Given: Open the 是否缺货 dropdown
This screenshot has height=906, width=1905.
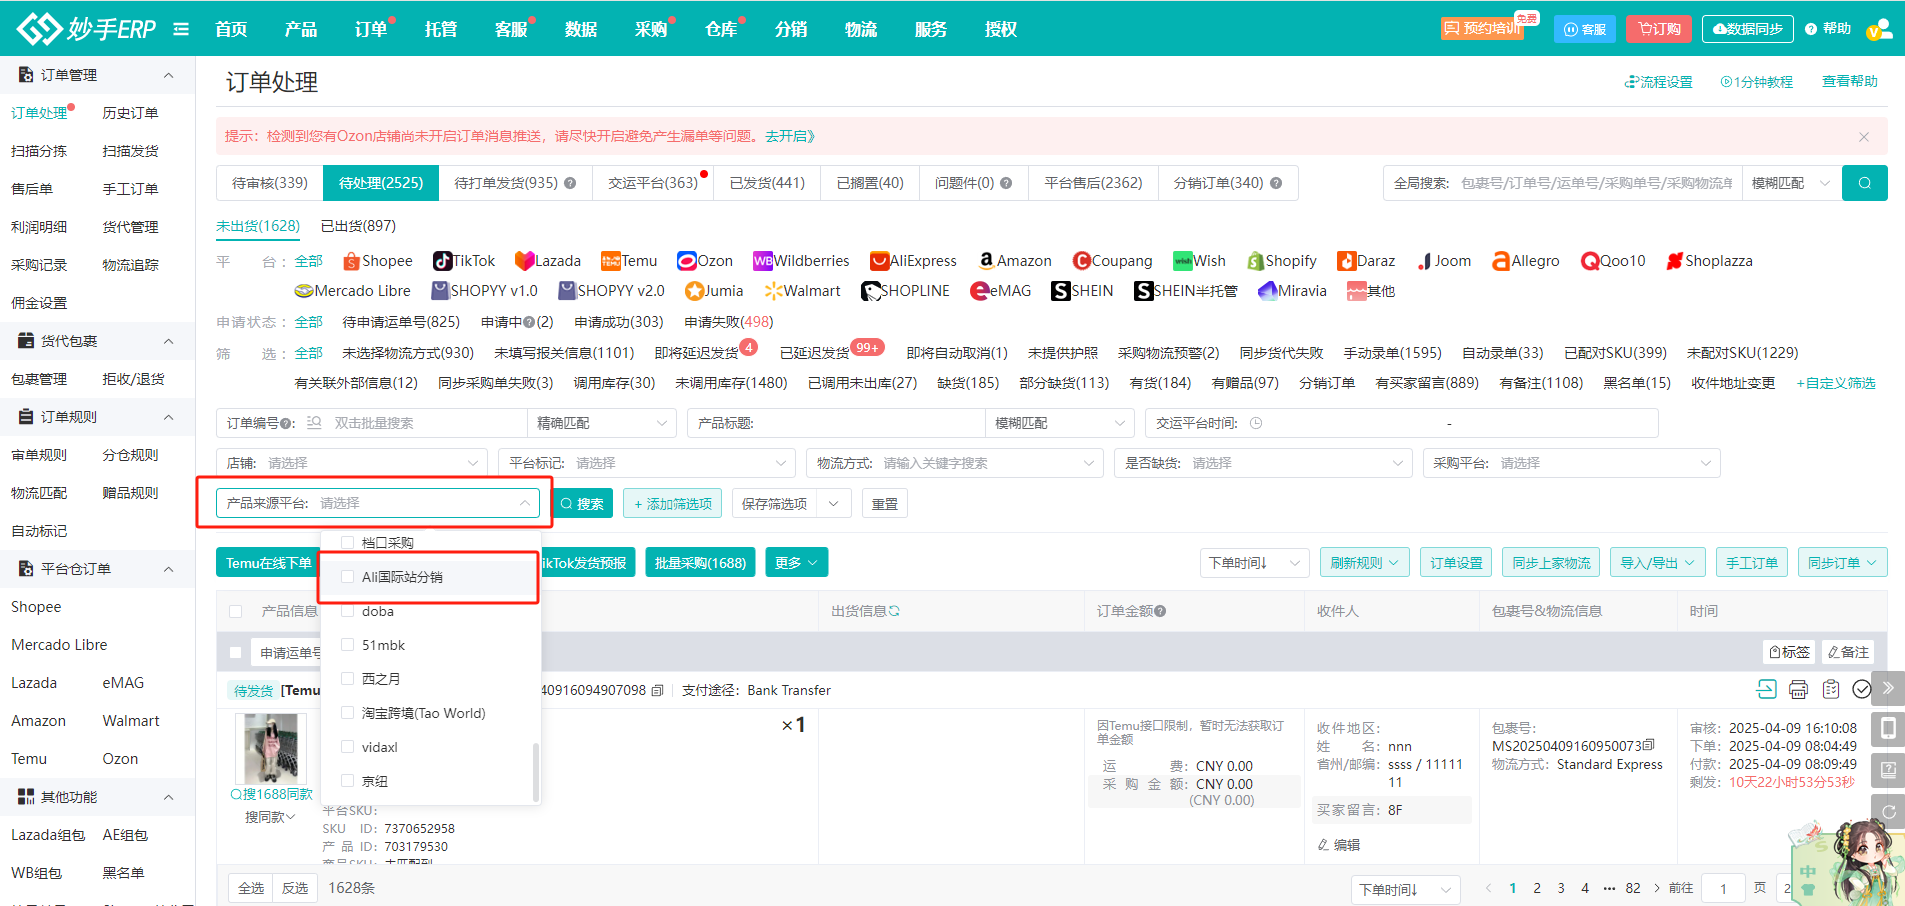Looking at the screenshot, I should [x=1263, y=463].
